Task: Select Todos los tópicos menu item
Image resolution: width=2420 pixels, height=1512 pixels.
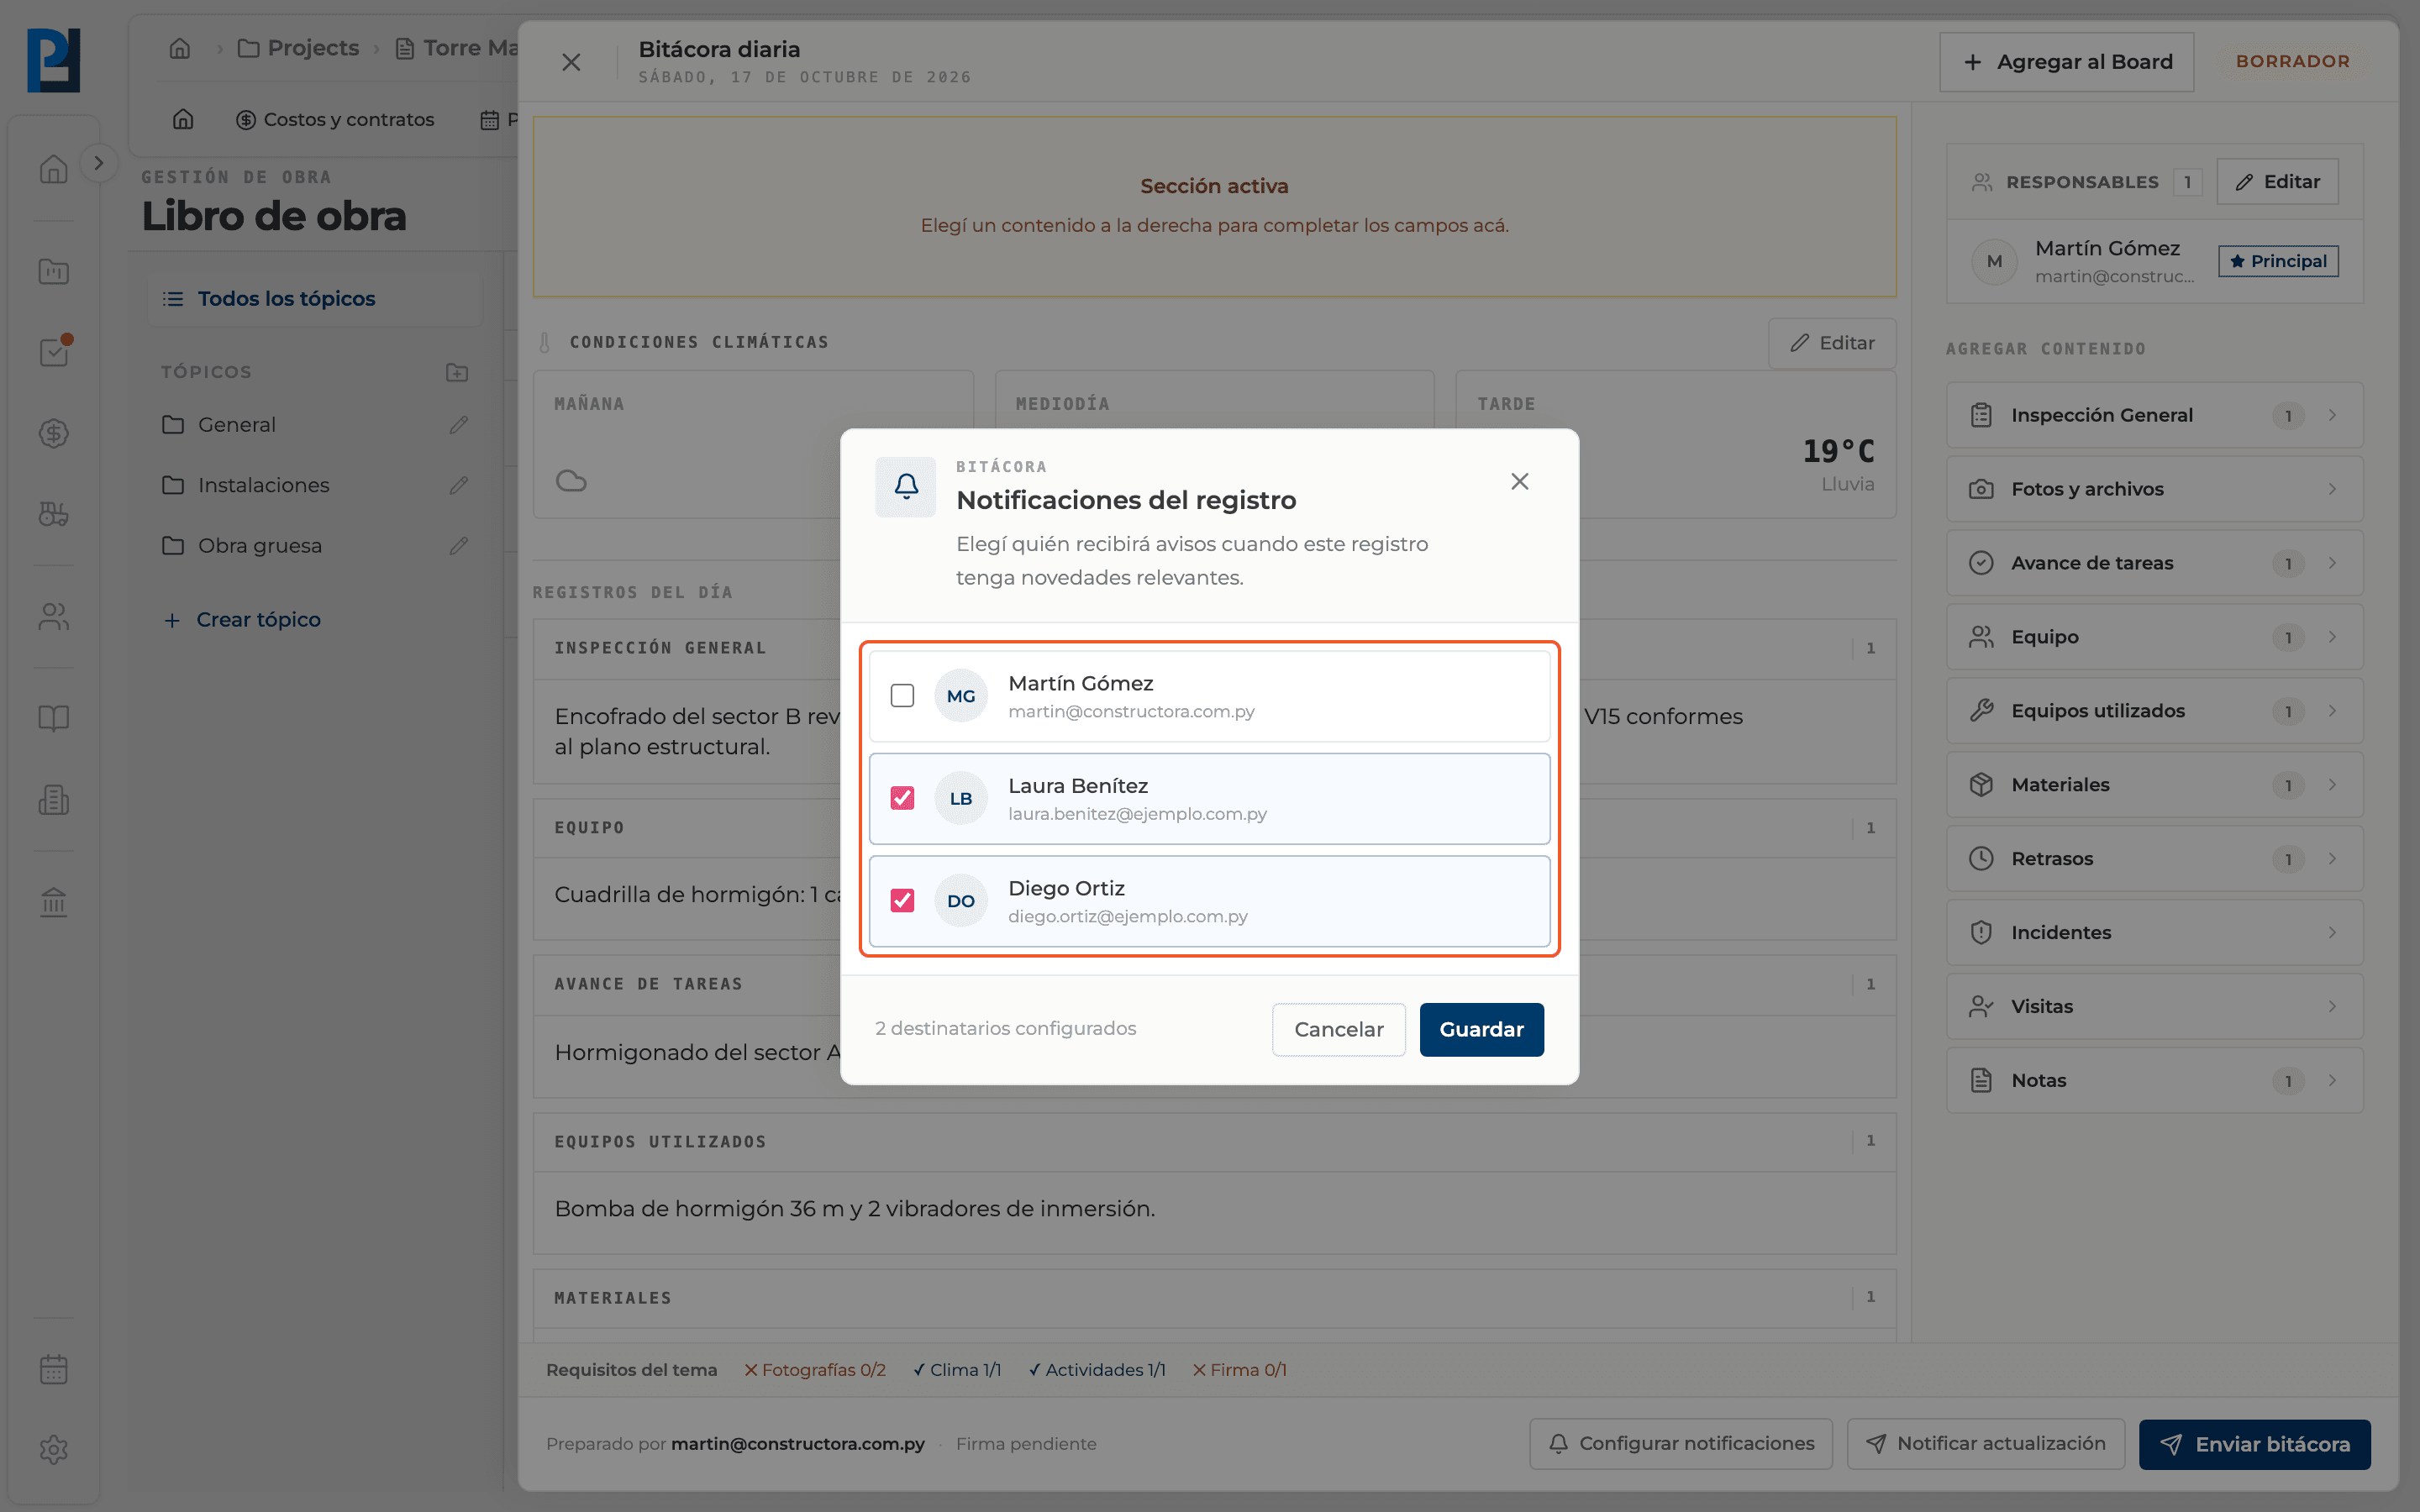Action: pyautogui.click(x=314, y=299)
